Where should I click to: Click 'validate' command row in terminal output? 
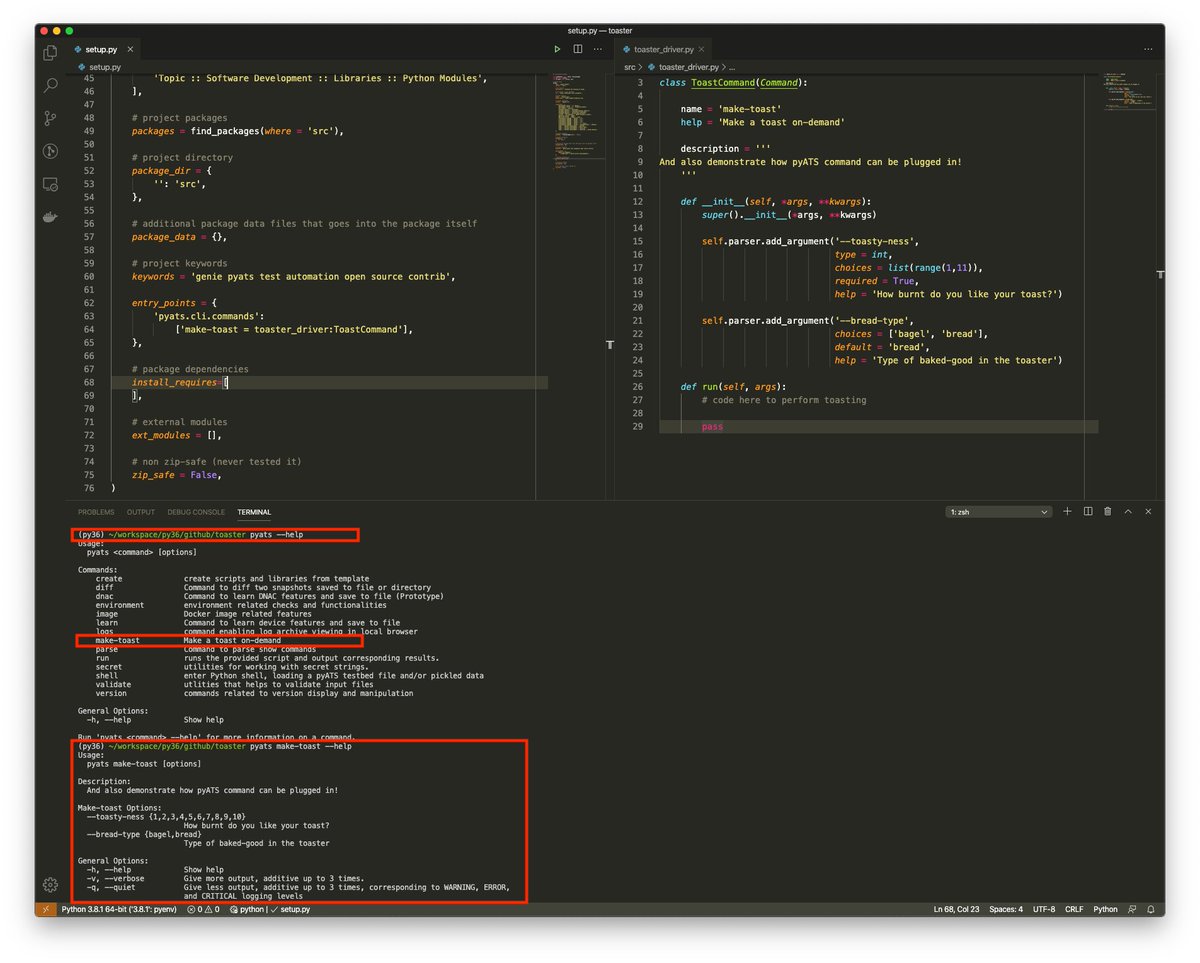click(x=234, y=684)
